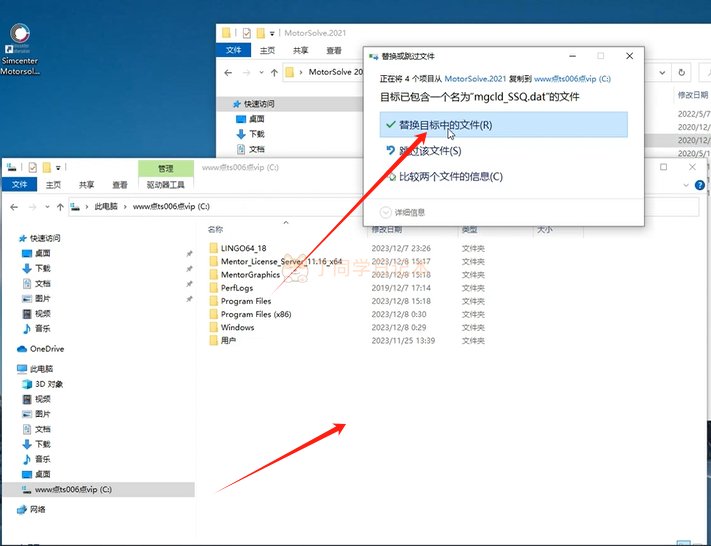The height and width of the screenshot is (546, 711).
Task: Select 音乐 under Quick access
Action: click(43, 328)
